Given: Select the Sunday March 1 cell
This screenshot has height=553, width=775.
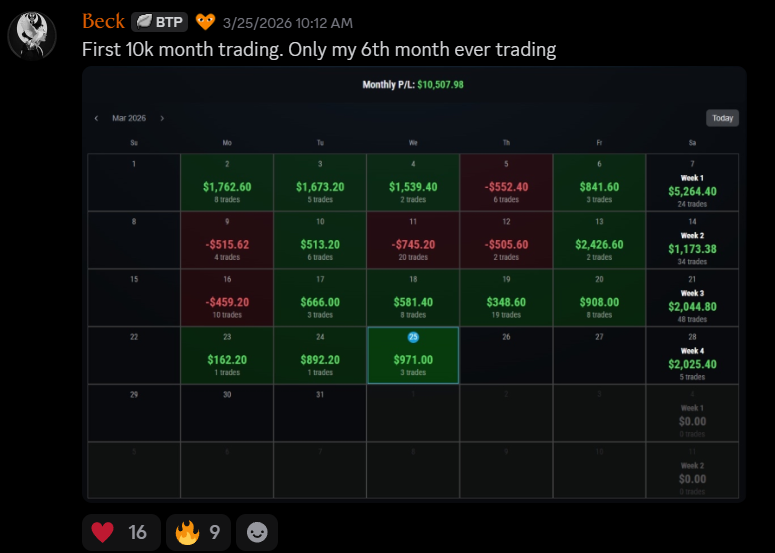Looking at the screenshot, I should pyautogui.click(x=134, y=182).
